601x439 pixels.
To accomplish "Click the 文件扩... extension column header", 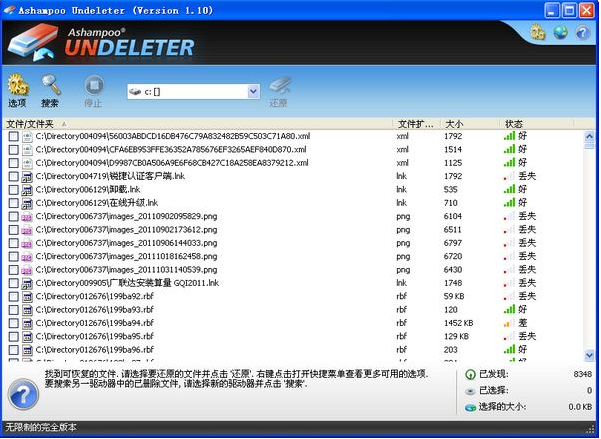I will pos(416,124).
